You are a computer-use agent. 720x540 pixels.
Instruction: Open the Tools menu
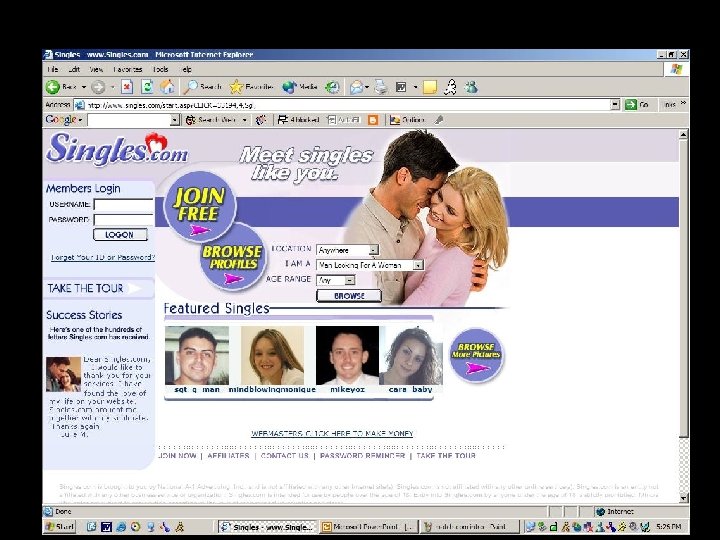point(160,69)
